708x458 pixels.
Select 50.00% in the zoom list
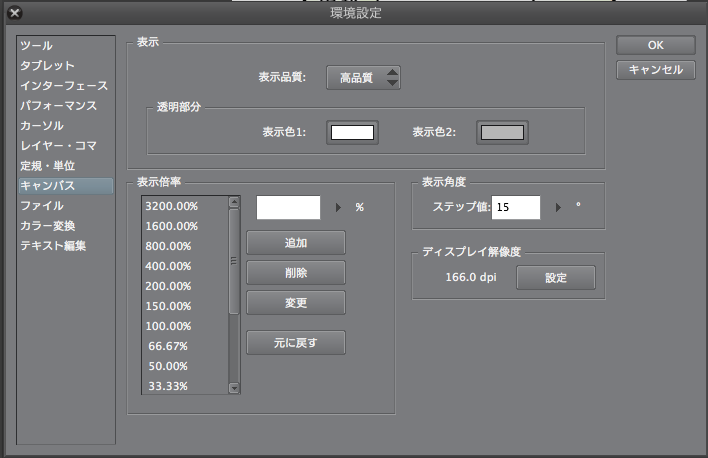click(185, 366)
